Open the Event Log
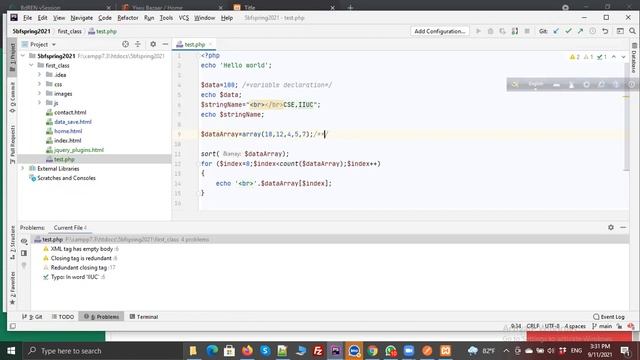Image resolution: width=640 pixels, height=360 pixels. coord(609,317)
